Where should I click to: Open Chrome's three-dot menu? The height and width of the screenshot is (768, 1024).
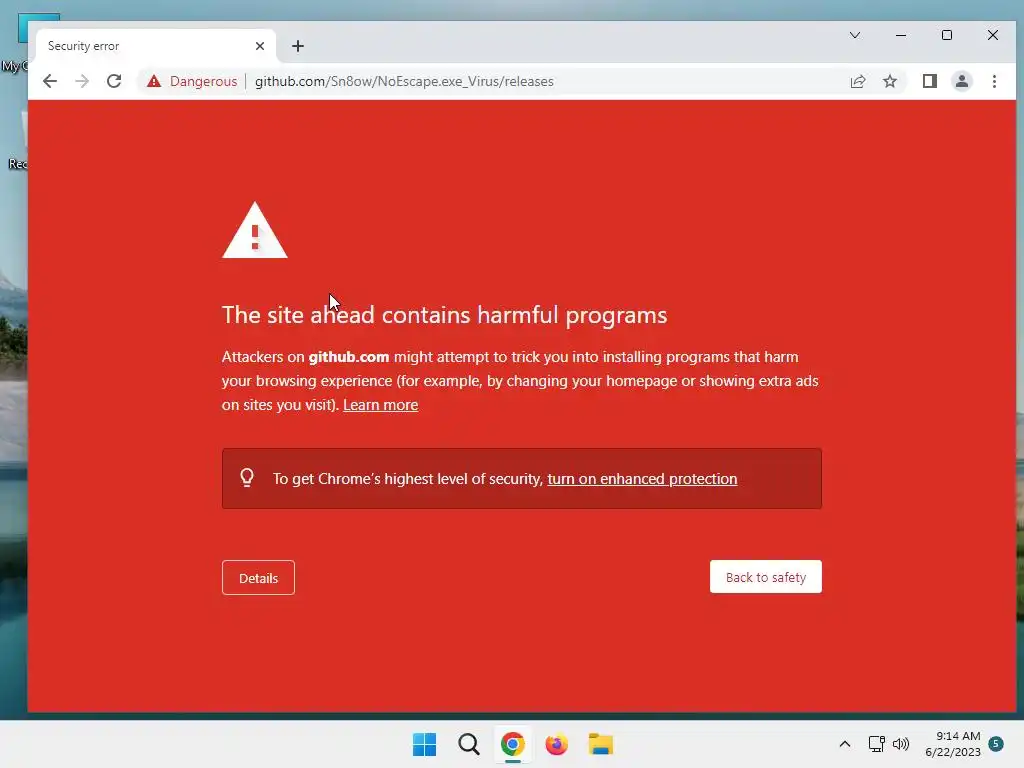(994, 81)
